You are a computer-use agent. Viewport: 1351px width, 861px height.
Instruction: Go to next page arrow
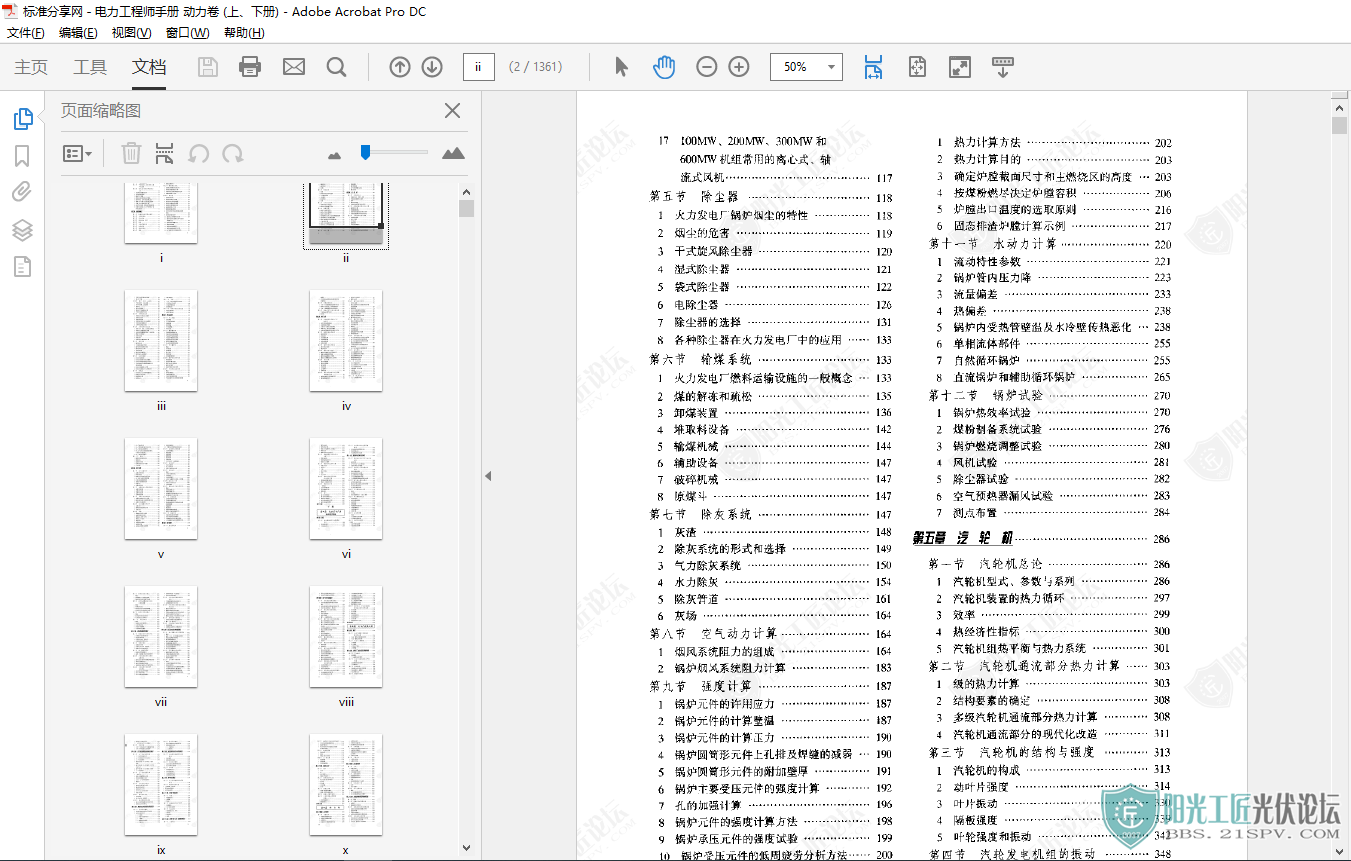pos(432,67)
